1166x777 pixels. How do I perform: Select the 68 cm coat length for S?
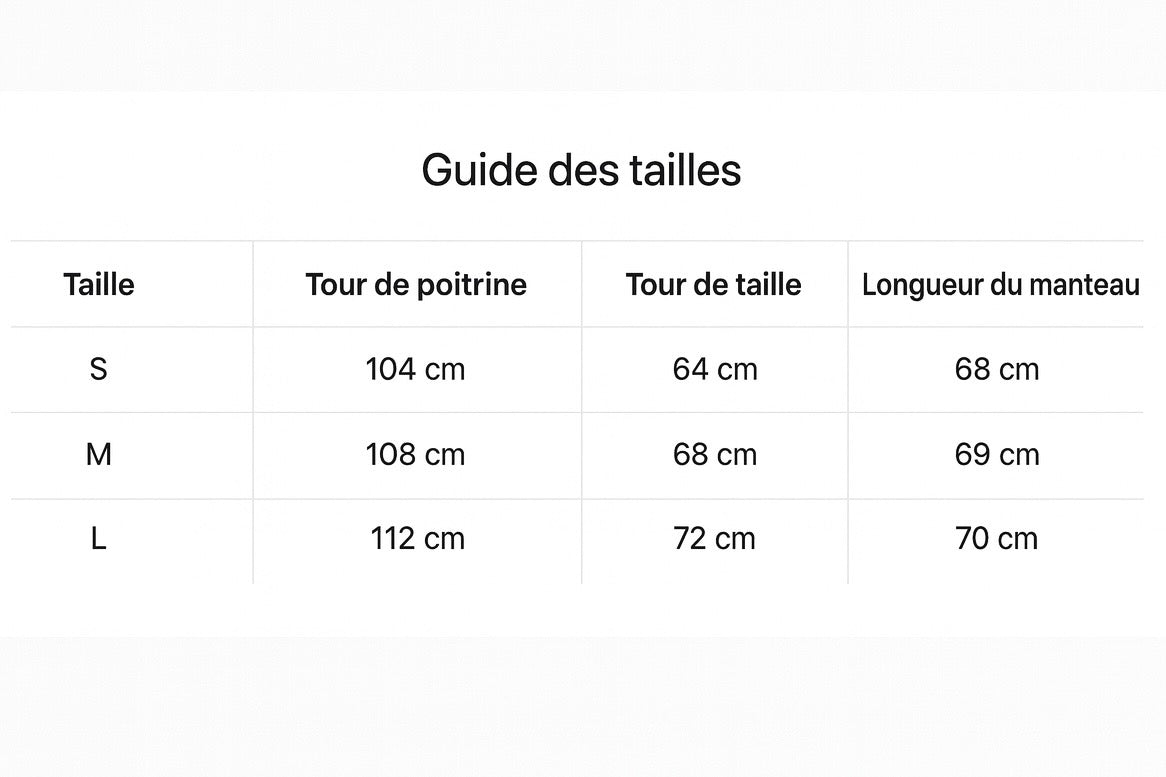click(997, 370)
